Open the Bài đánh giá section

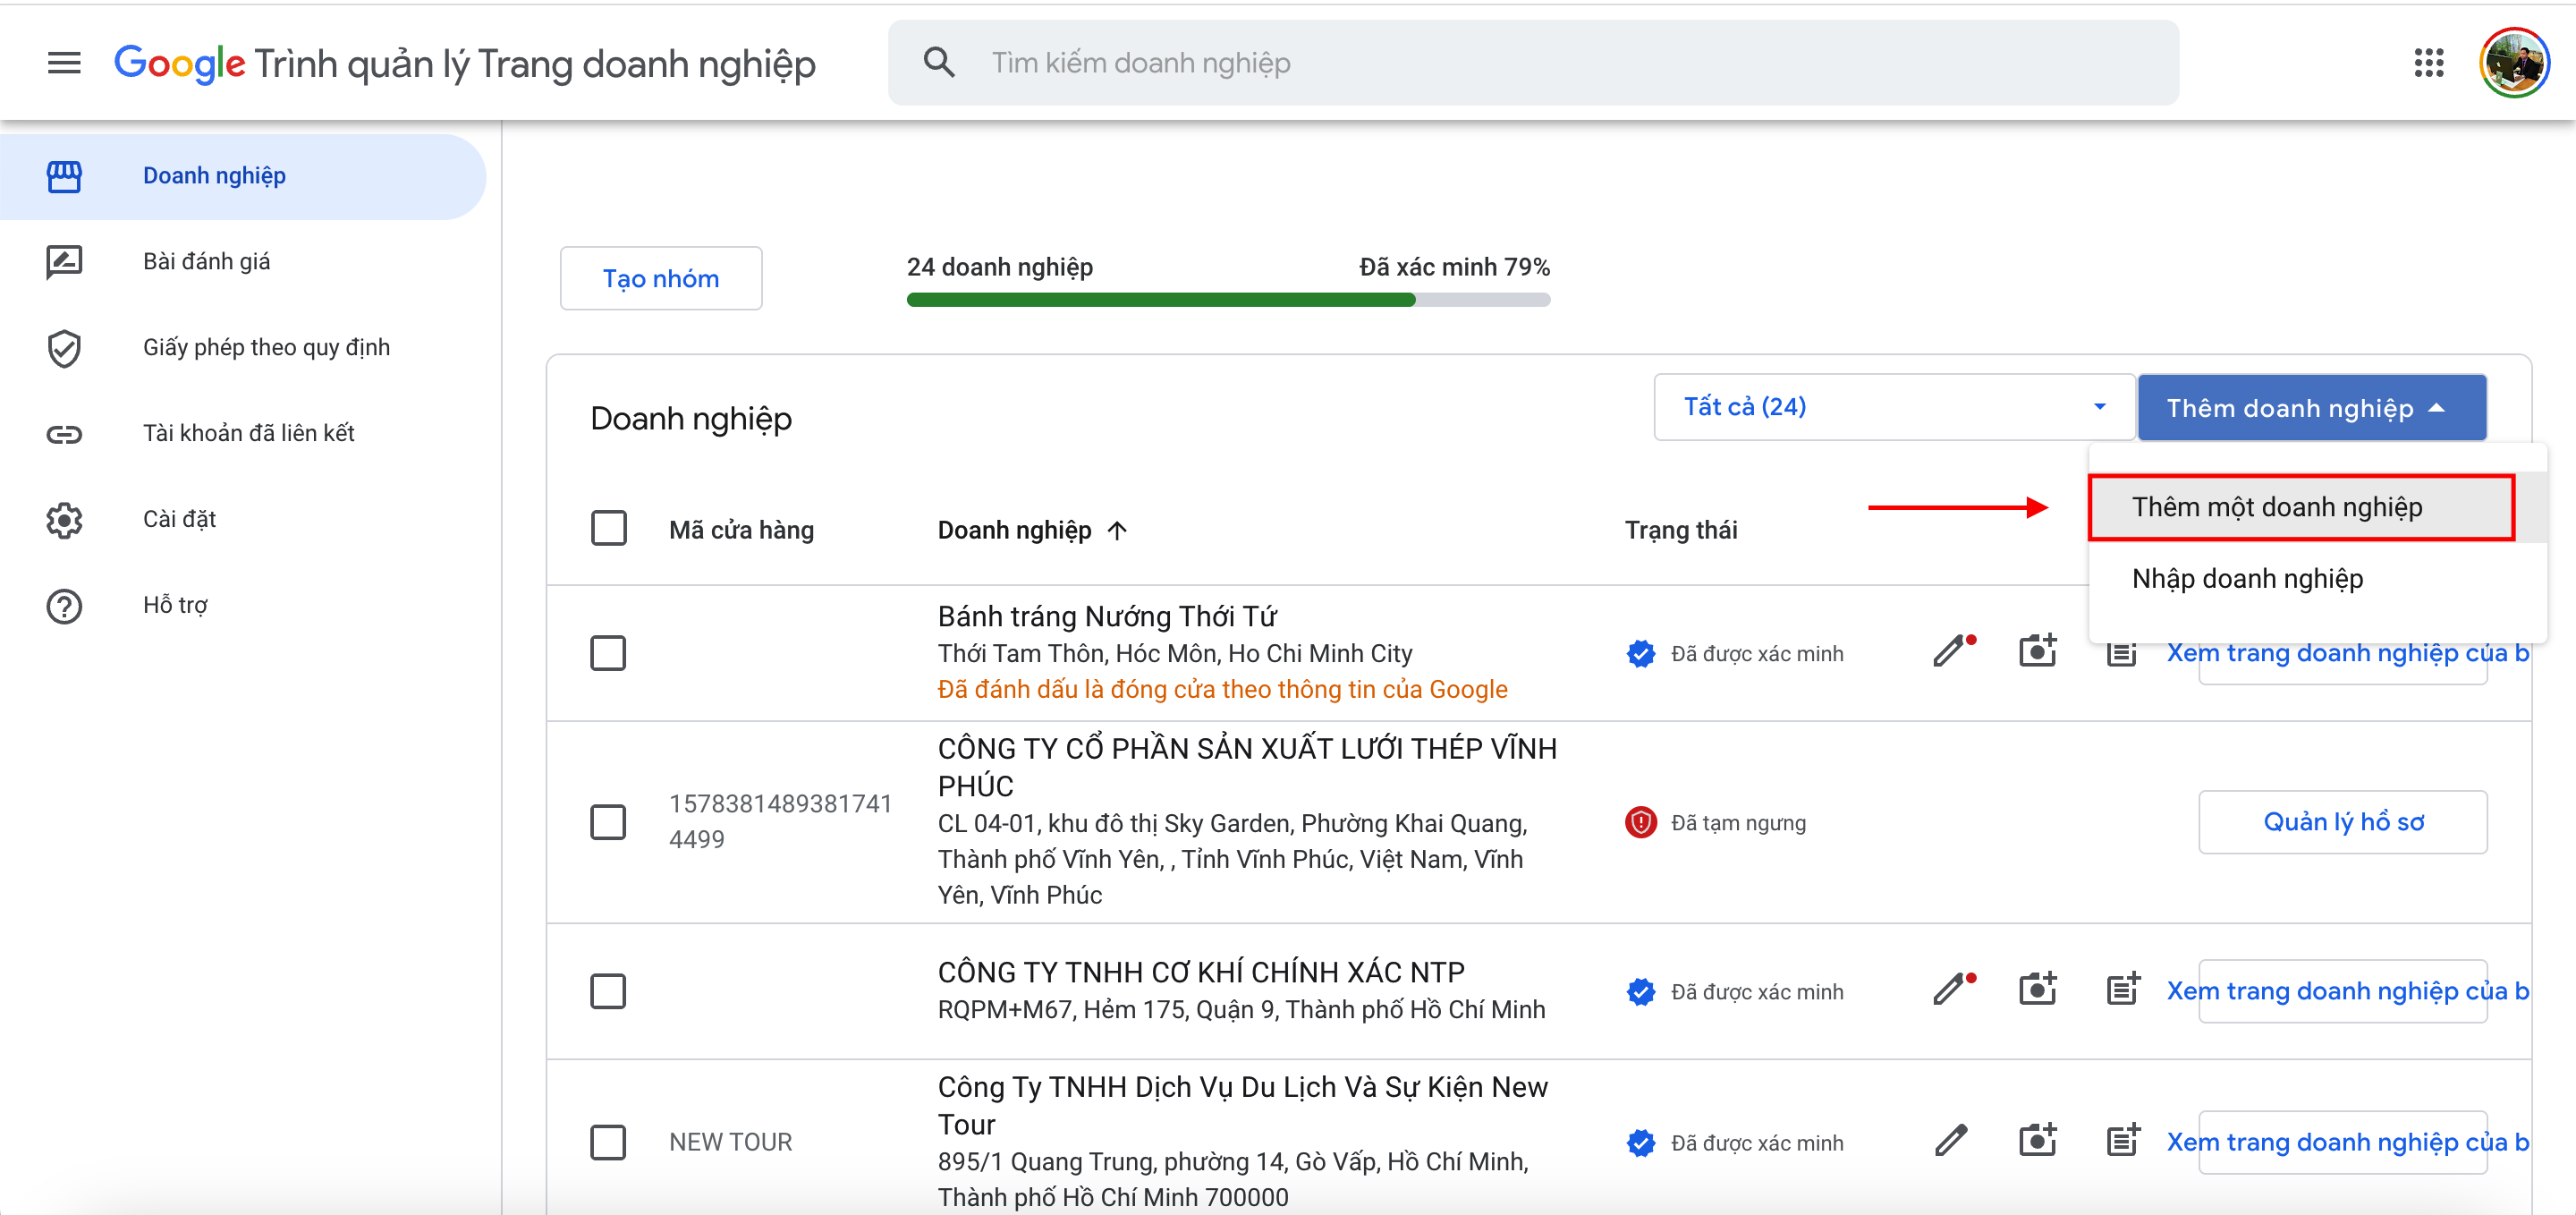242,262
